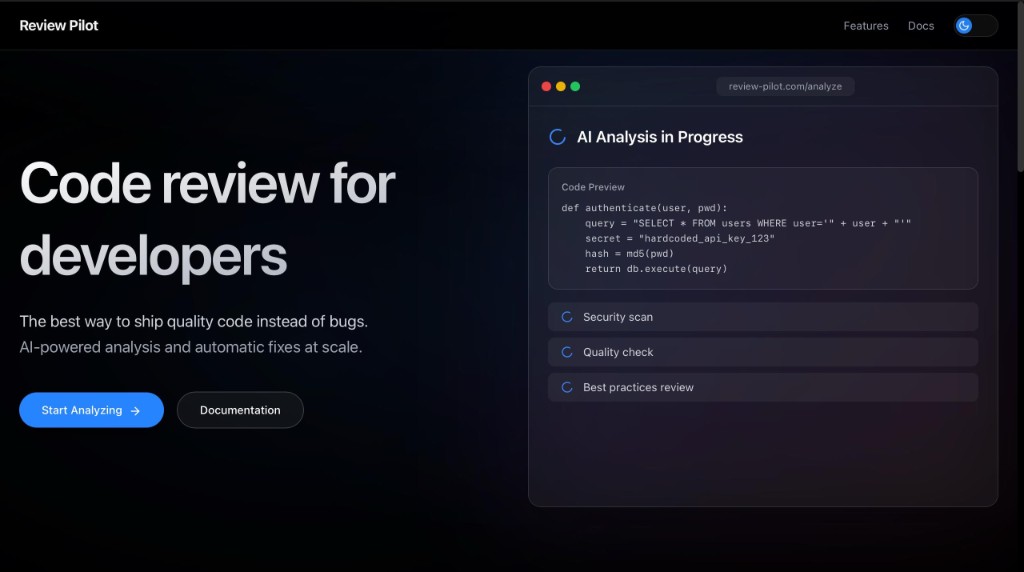This screenshot has height=572, width=1024.
Task: Click the Security scan spinner icon
Action: (x=567, y=317)
